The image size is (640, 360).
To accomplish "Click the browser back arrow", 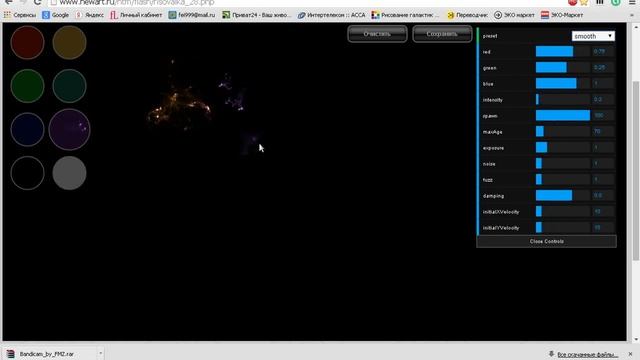I will (x=8, y=2).
